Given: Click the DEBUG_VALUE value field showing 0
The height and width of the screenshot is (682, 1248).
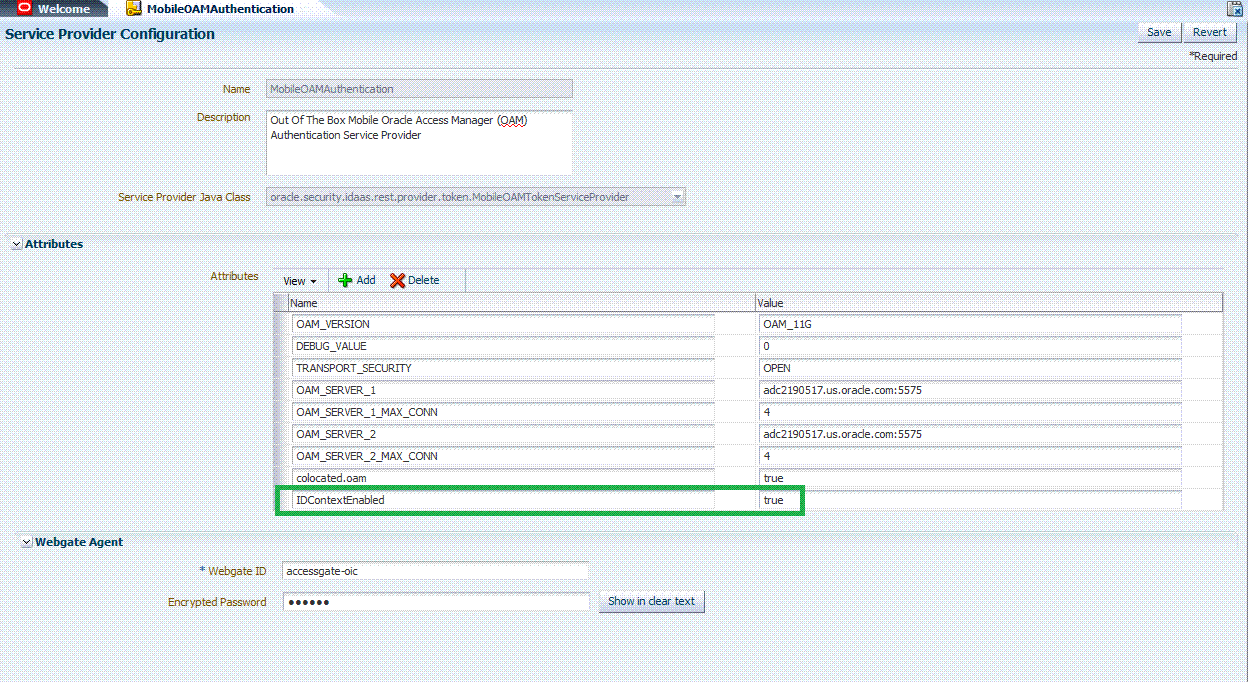Looking at the screenshot, I should pyautogui.click(x=970, y=346).
